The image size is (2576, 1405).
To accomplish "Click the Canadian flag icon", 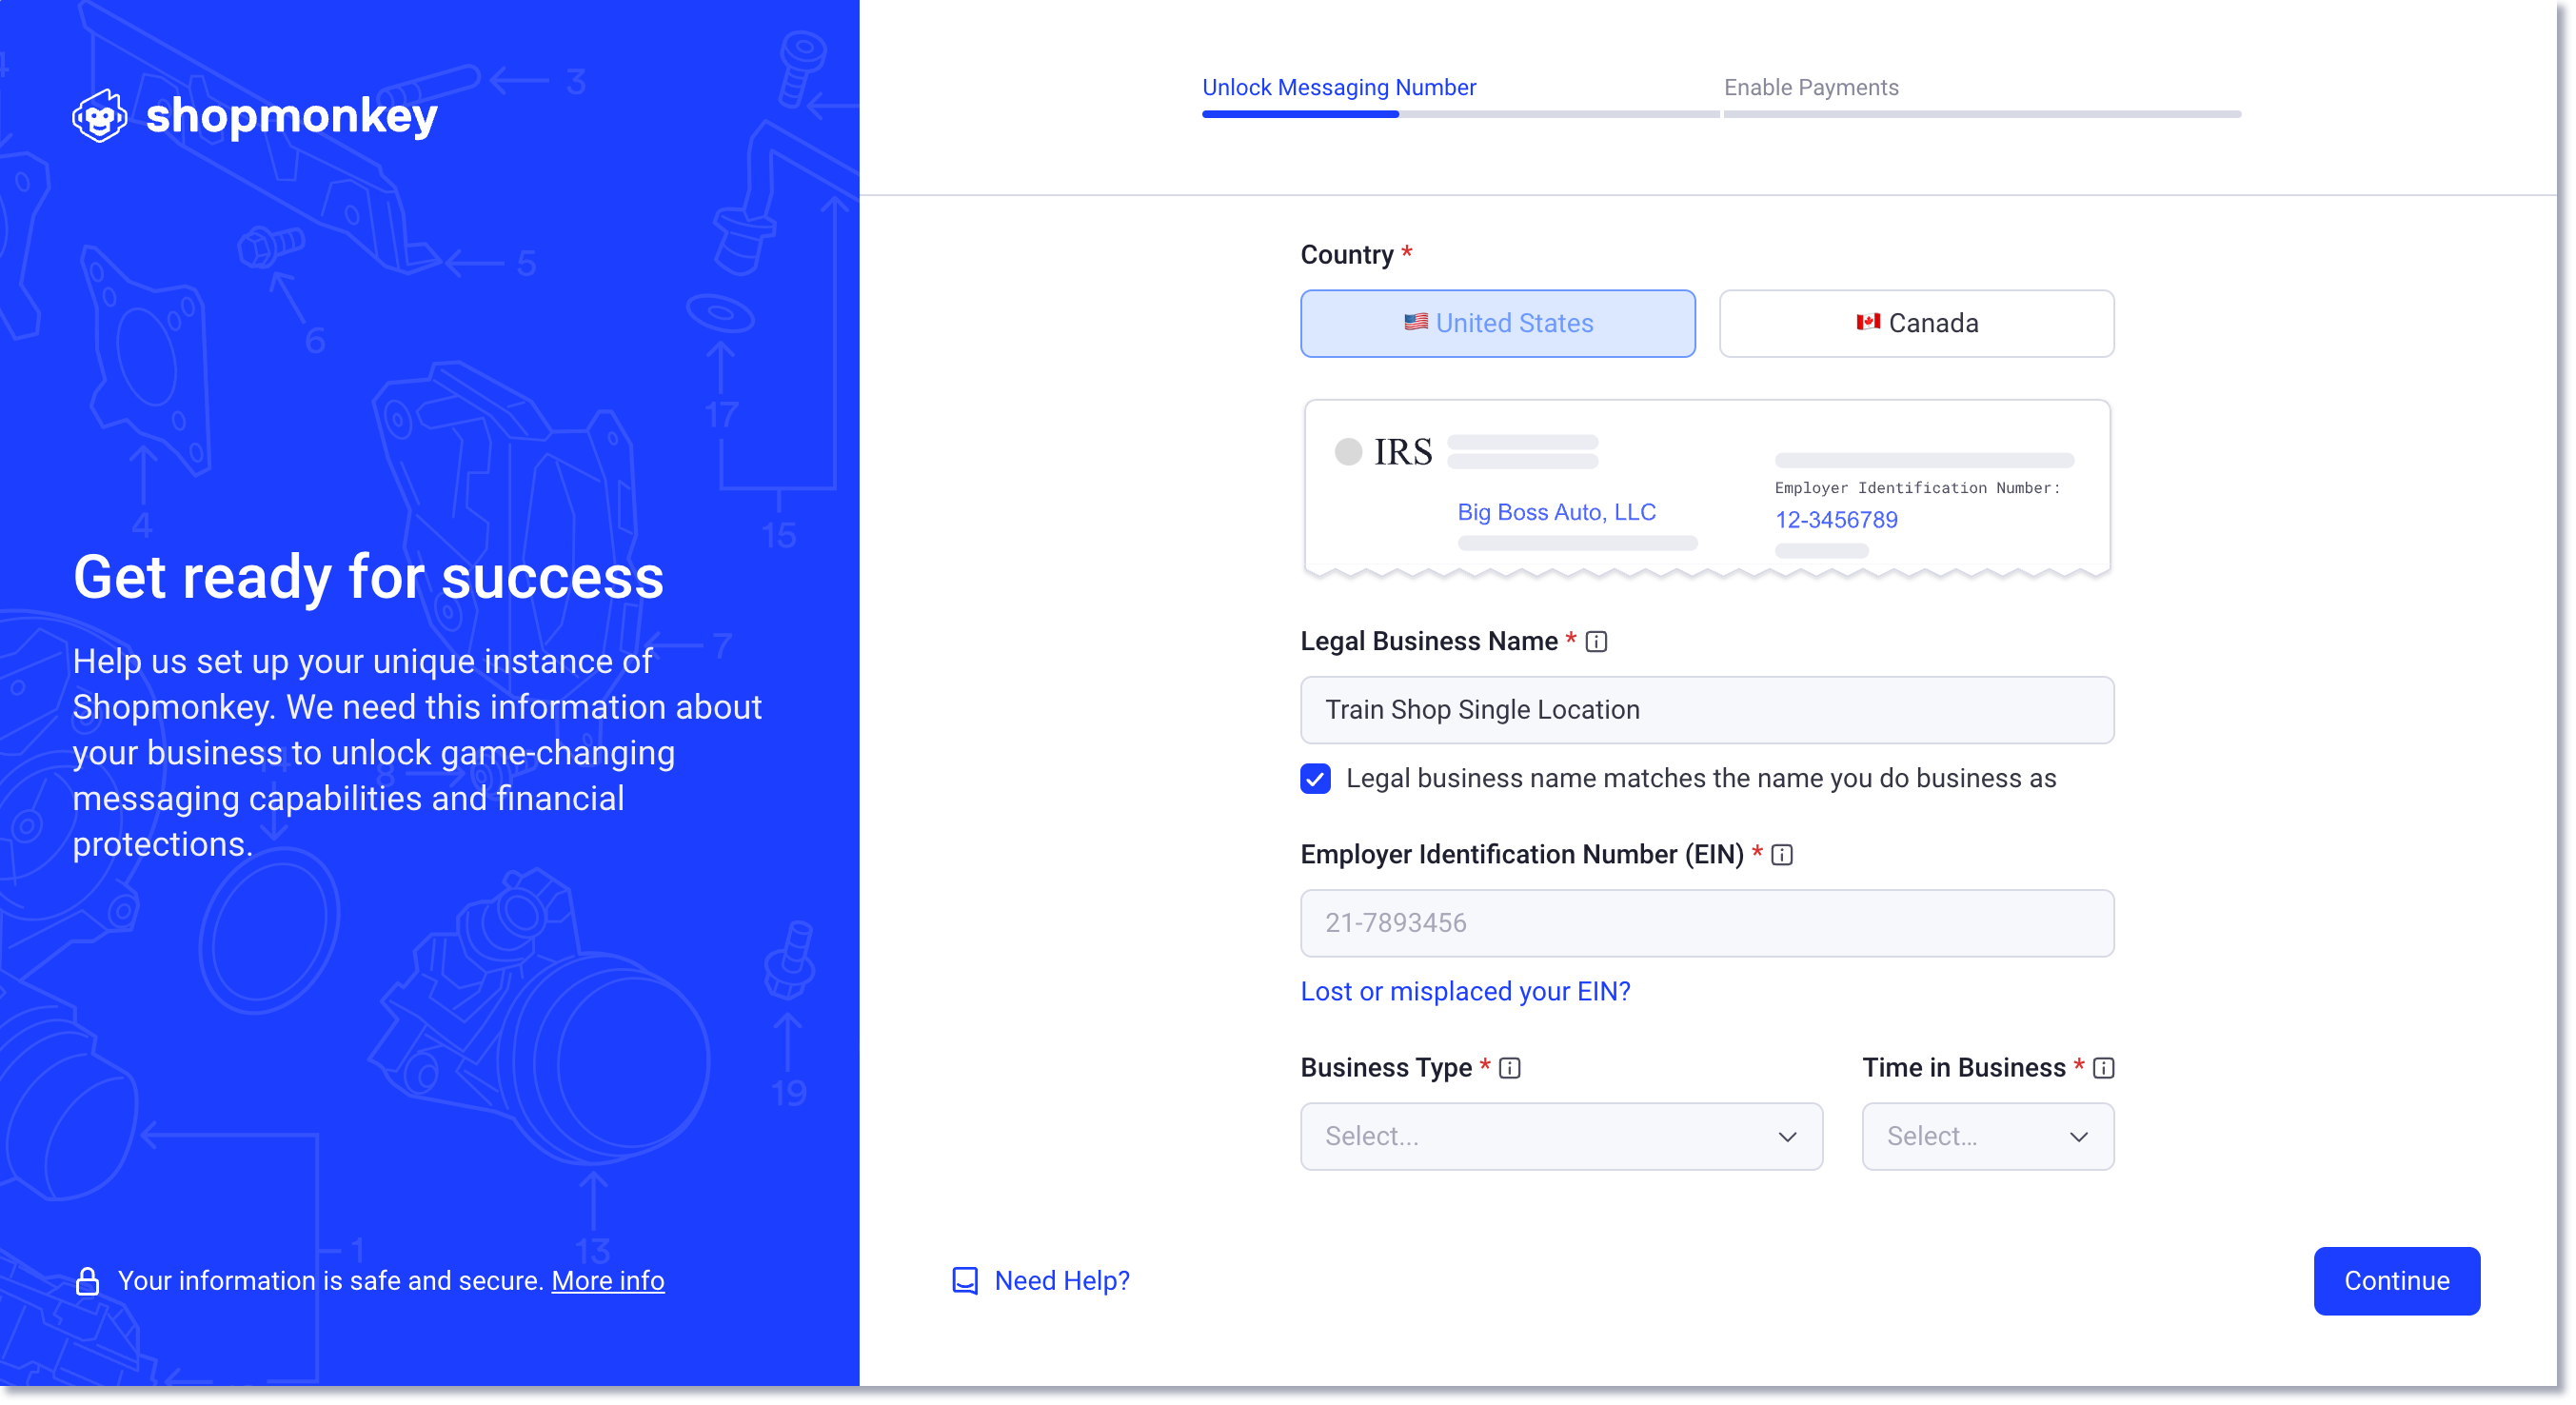I will coord(1868,322).
